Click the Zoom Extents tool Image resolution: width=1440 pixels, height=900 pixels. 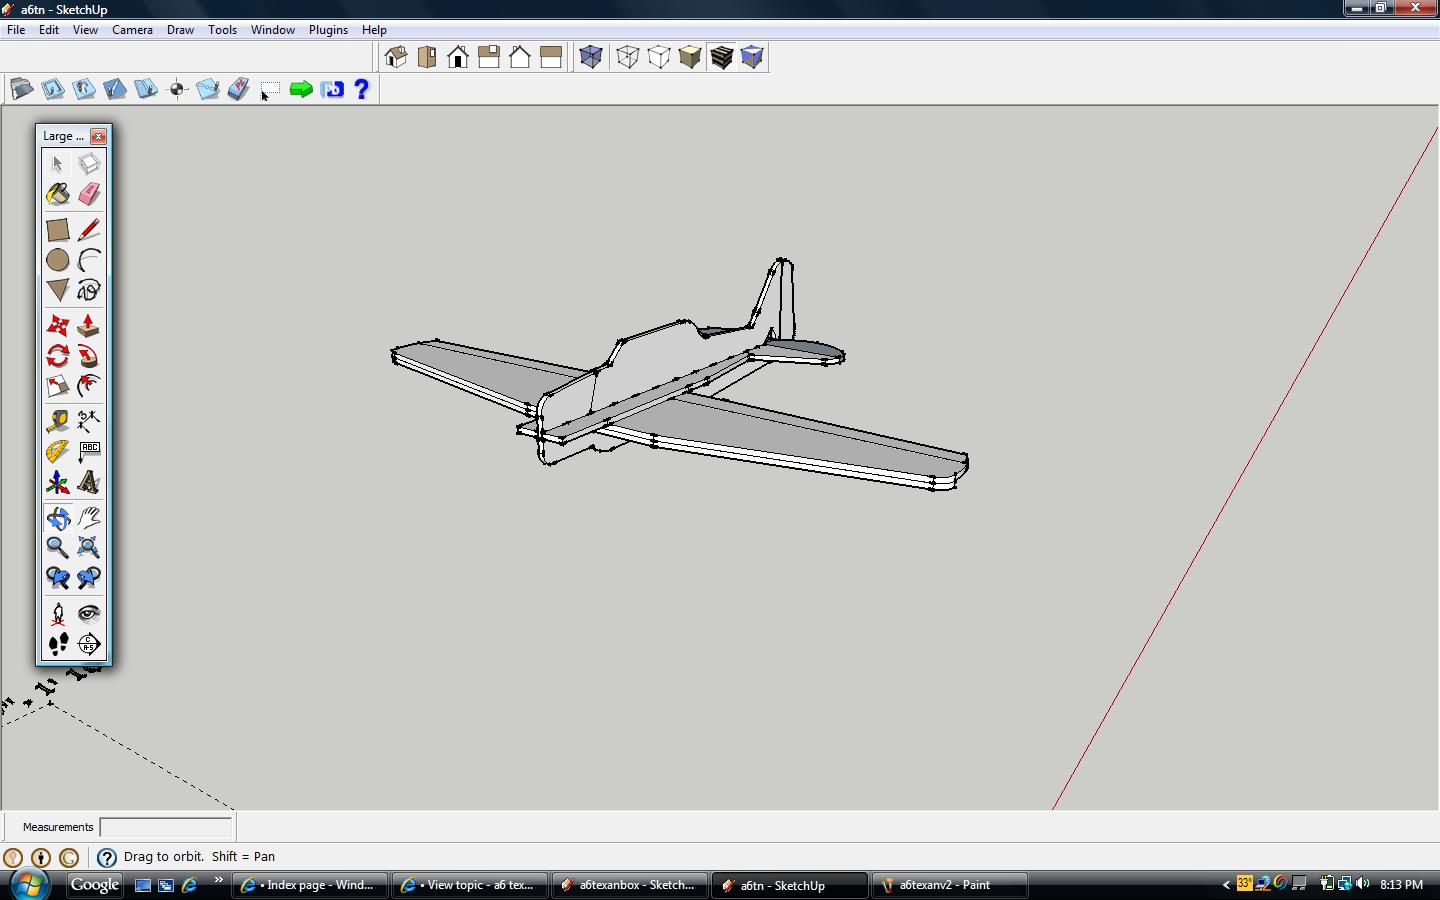[89, 547]
